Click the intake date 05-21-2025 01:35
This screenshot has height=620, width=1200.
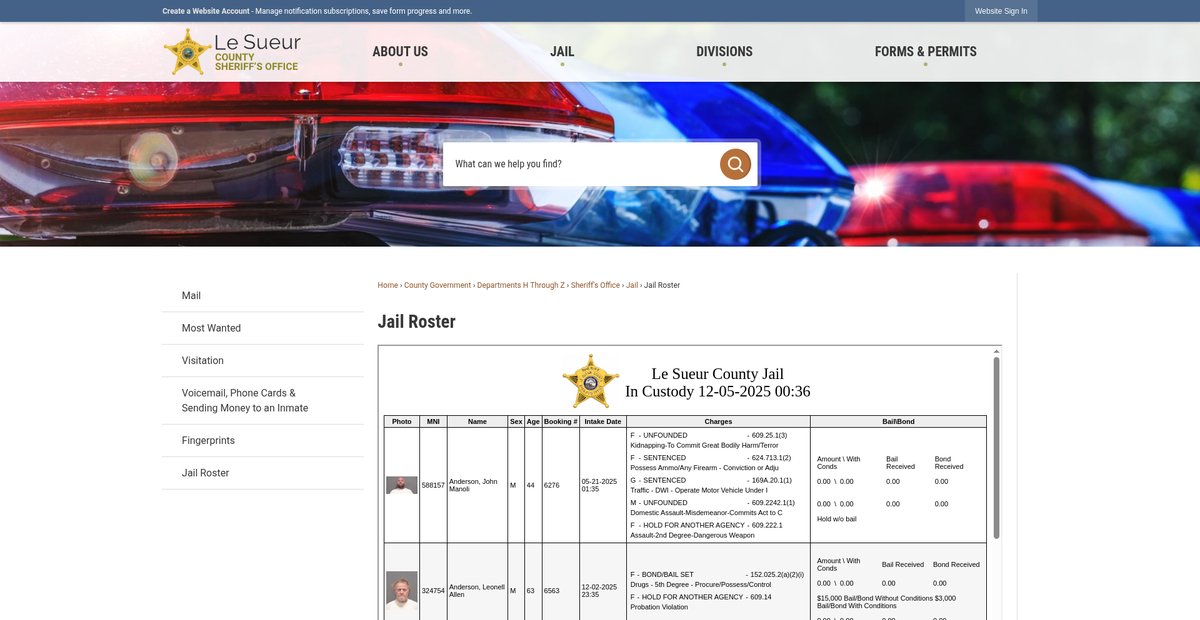(x=599, y=485)
